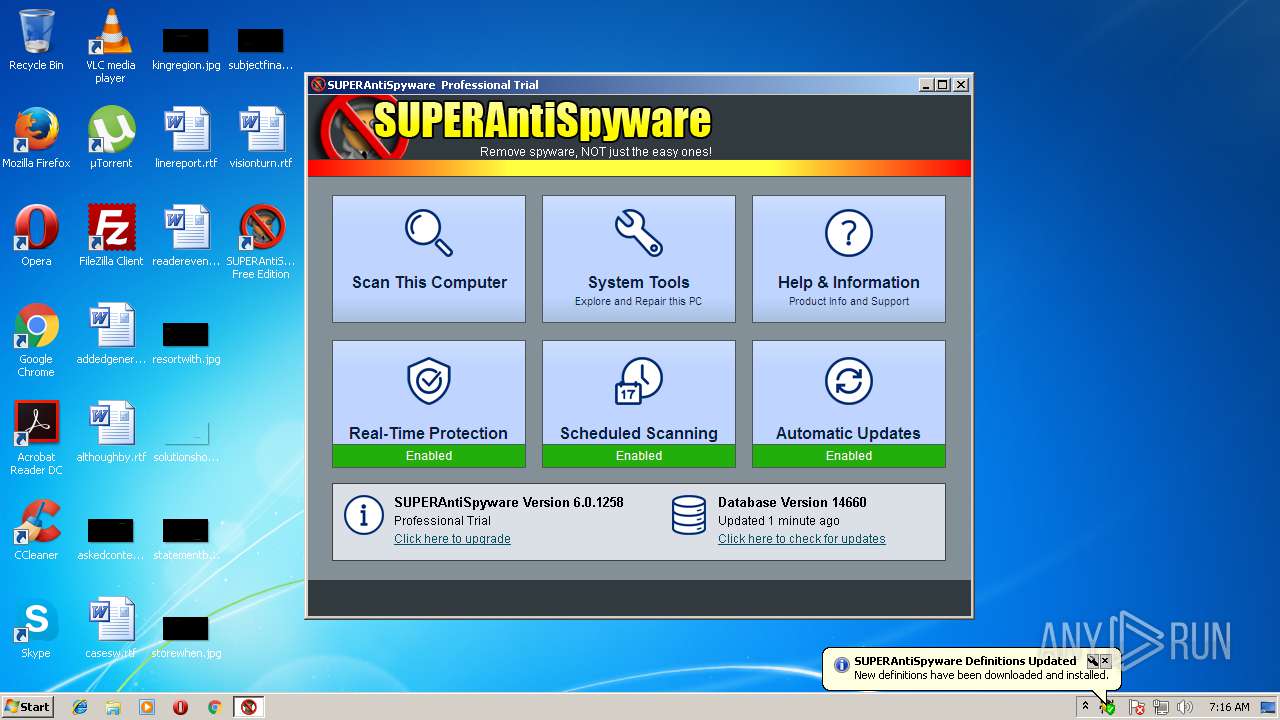Click SUPERAntiSpyware tray icon
The image size is (1280, 720).
pos(1108,707)
